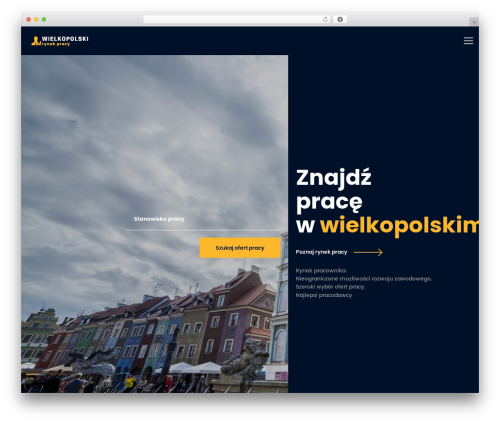
Task: Click the red close window button
Action: pos(29,20)
